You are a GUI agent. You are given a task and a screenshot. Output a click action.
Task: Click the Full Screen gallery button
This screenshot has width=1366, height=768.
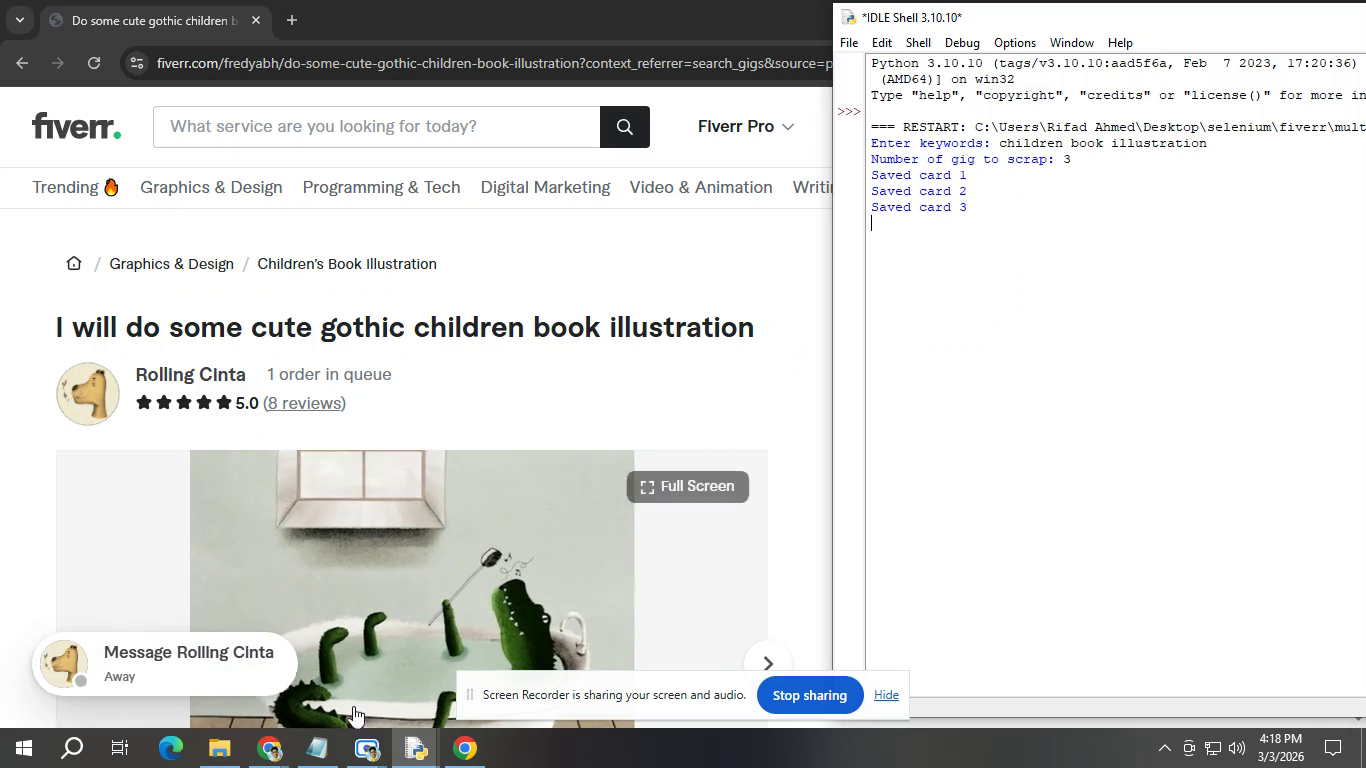(687, 487)
